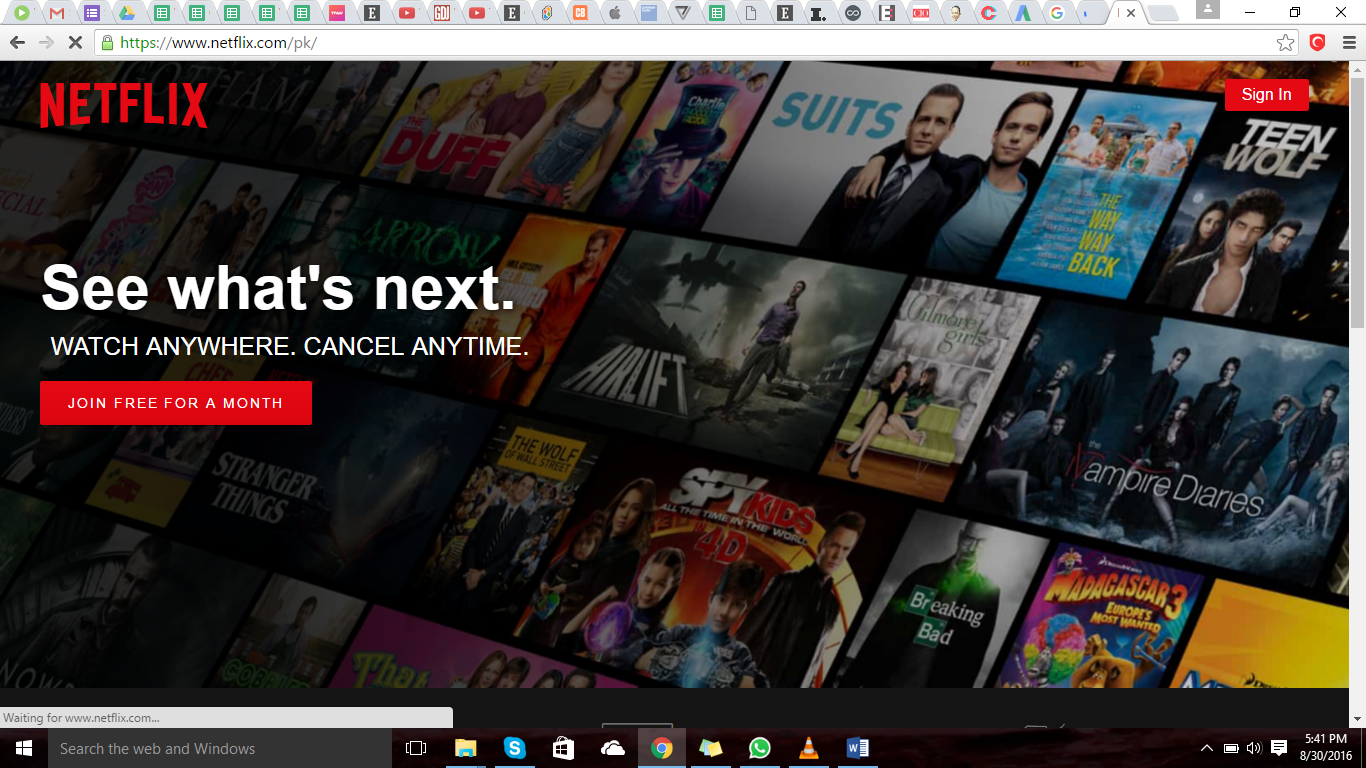1366x768 pixels.
Task: Open OneDrive from the taskbar
Action: pyautogui.click(x=612, y=748)
